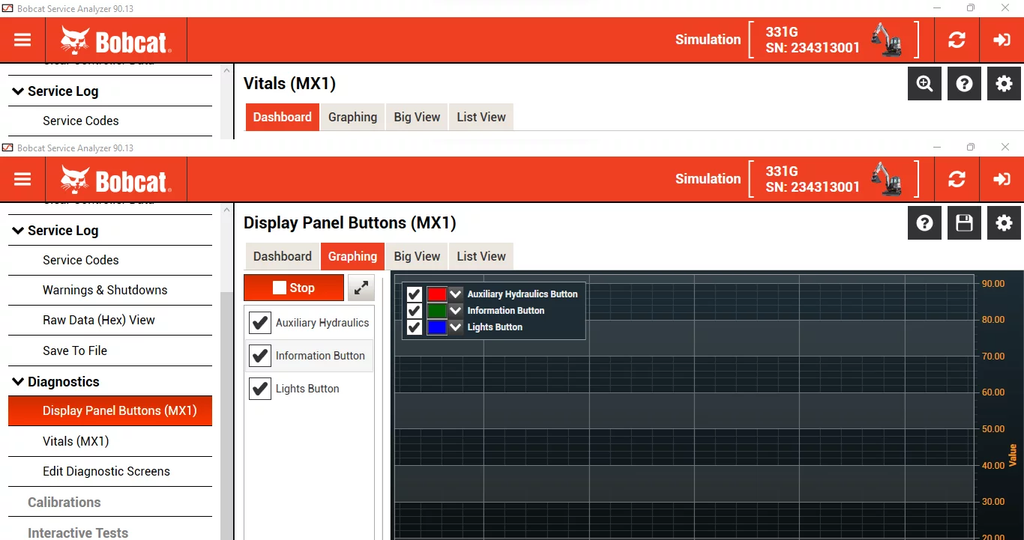
Task: Uncheck Auxiliary Hydraulics in the signal list
Action: point(260,323)
